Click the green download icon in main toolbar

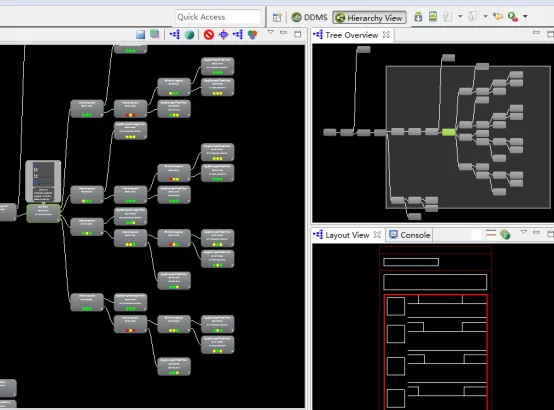tap(418, 17)
